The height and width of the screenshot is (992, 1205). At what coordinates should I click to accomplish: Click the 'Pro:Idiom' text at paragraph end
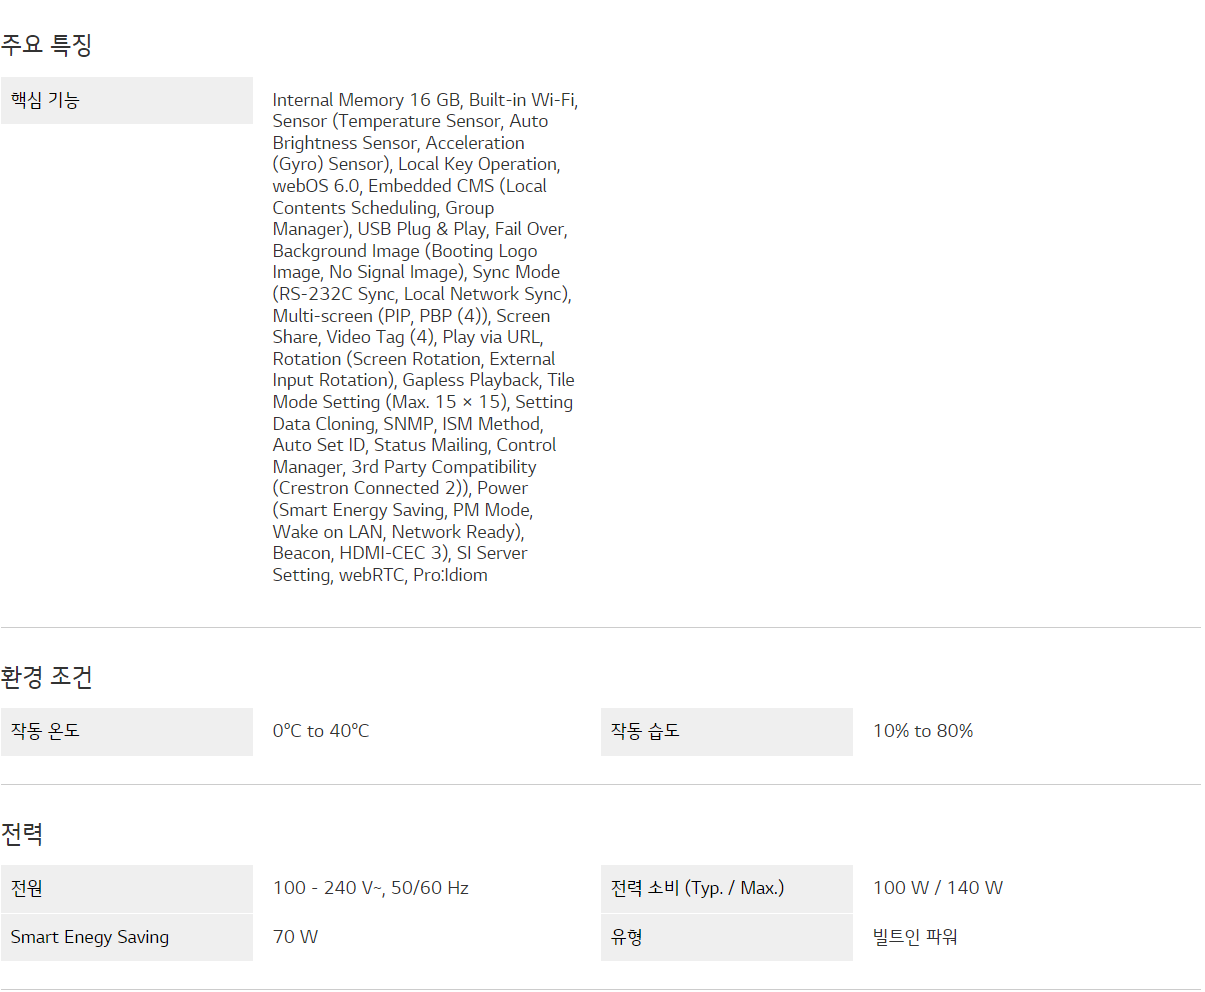point(450,575)
